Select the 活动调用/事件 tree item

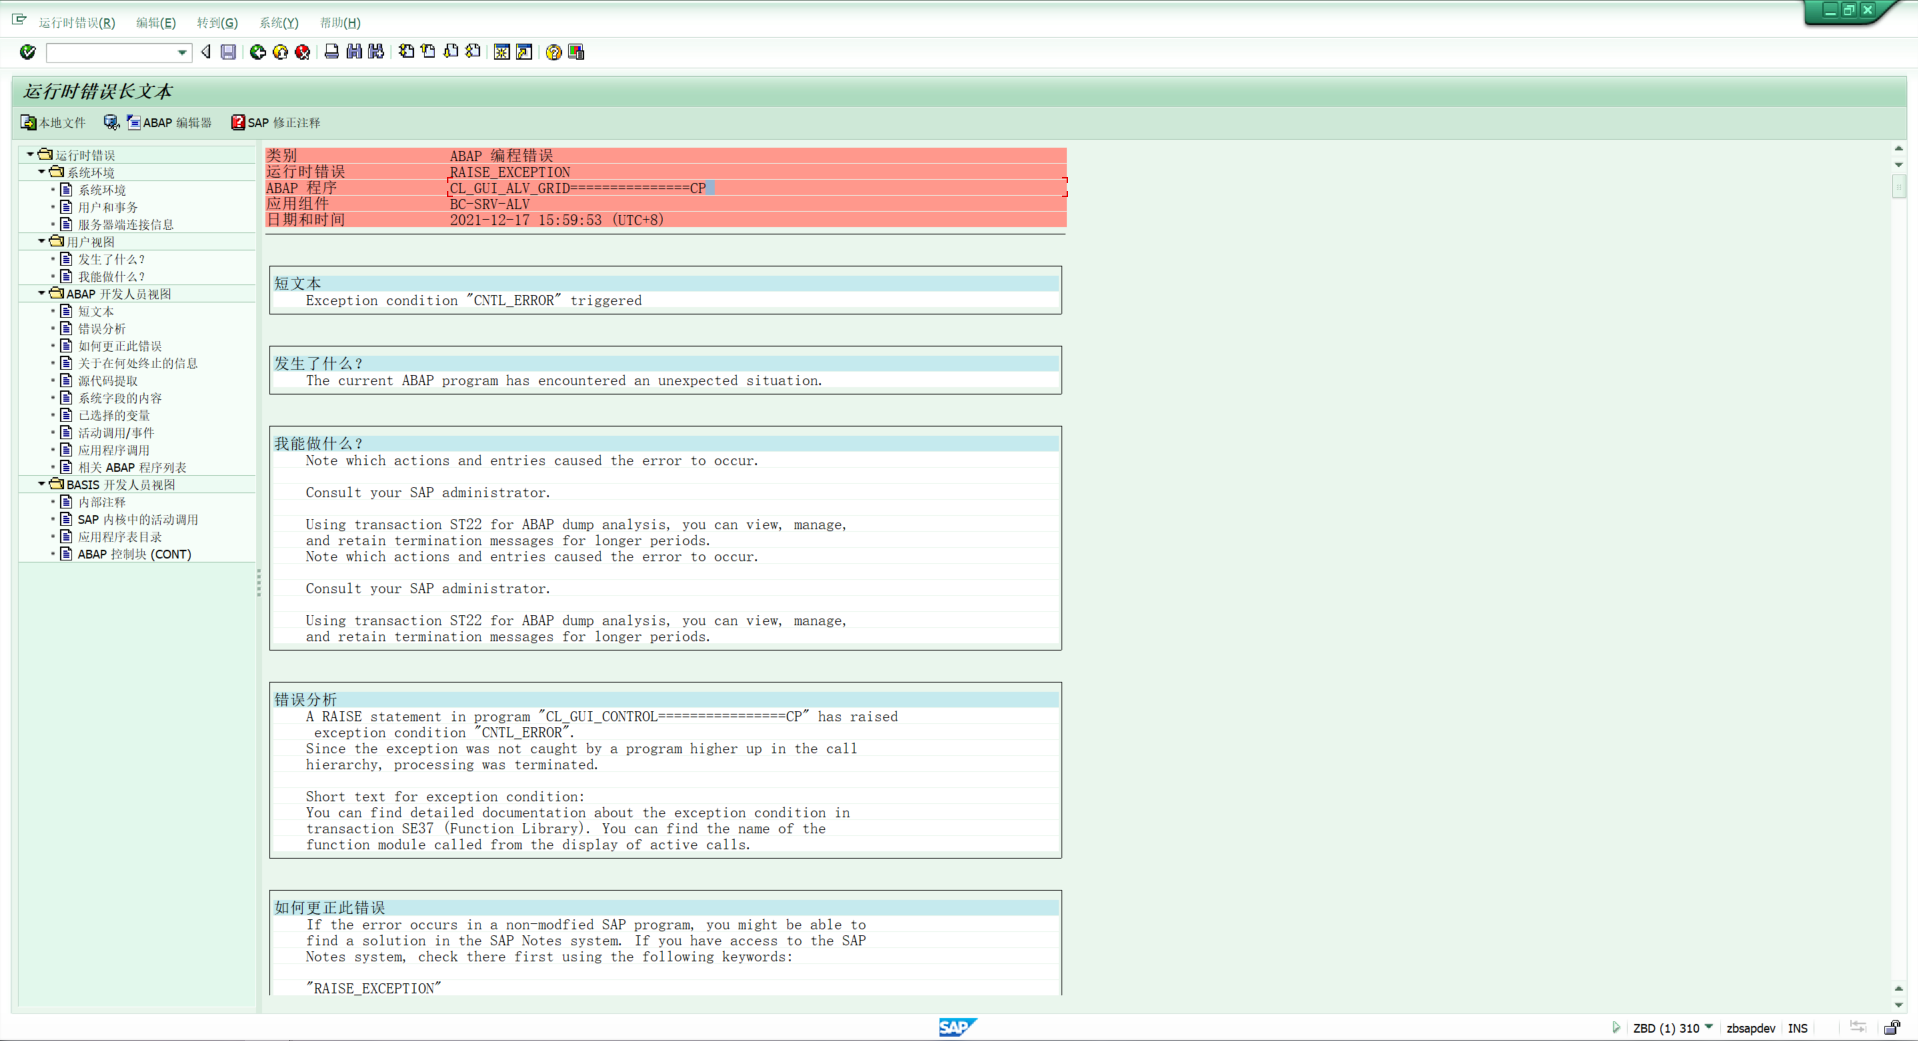pyautogui.click(x=116, y=433)
